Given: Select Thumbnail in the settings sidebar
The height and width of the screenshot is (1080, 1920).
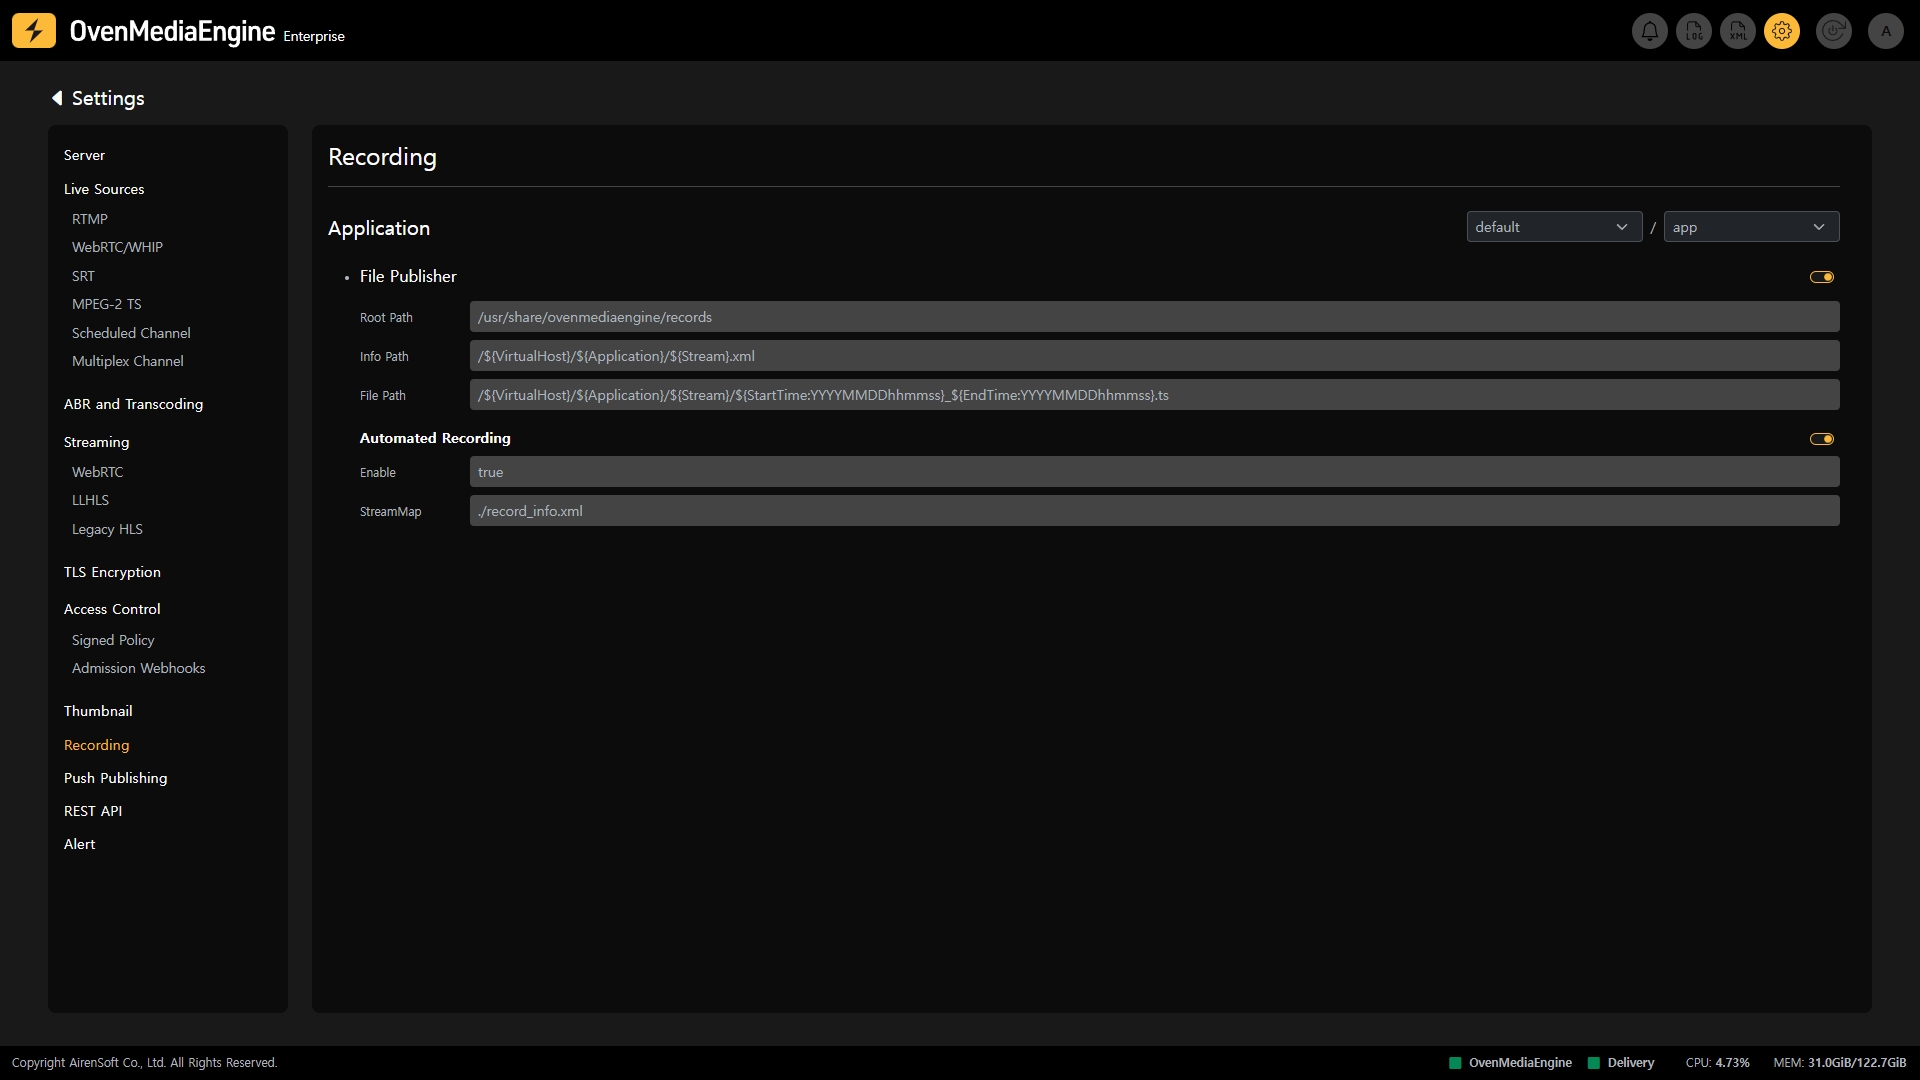Looking at the screenshot, I should click(x=98, y=711).
